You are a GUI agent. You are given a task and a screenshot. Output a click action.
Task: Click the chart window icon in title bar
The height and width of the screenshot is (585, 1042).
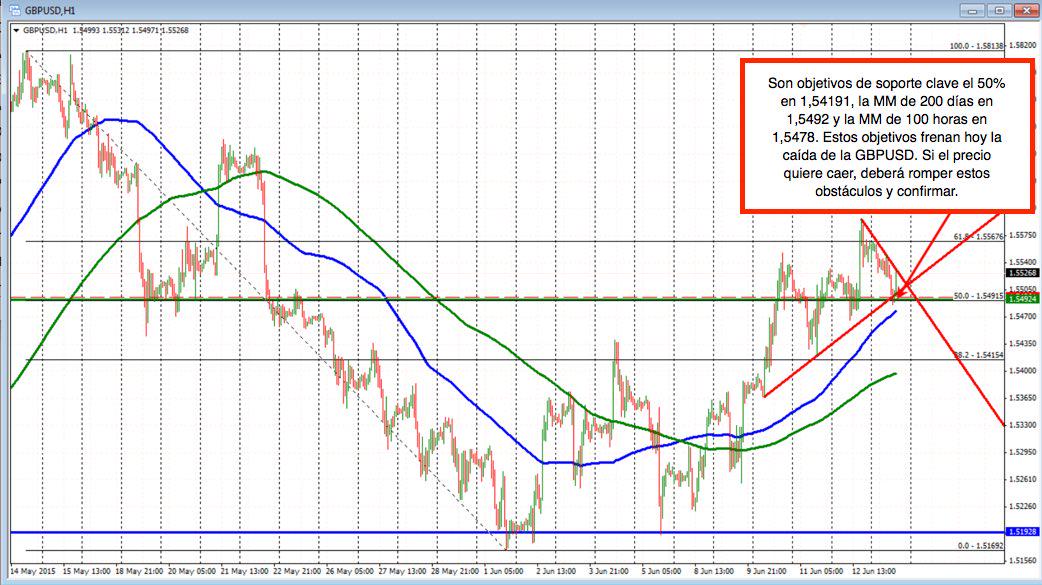[14, 11]
